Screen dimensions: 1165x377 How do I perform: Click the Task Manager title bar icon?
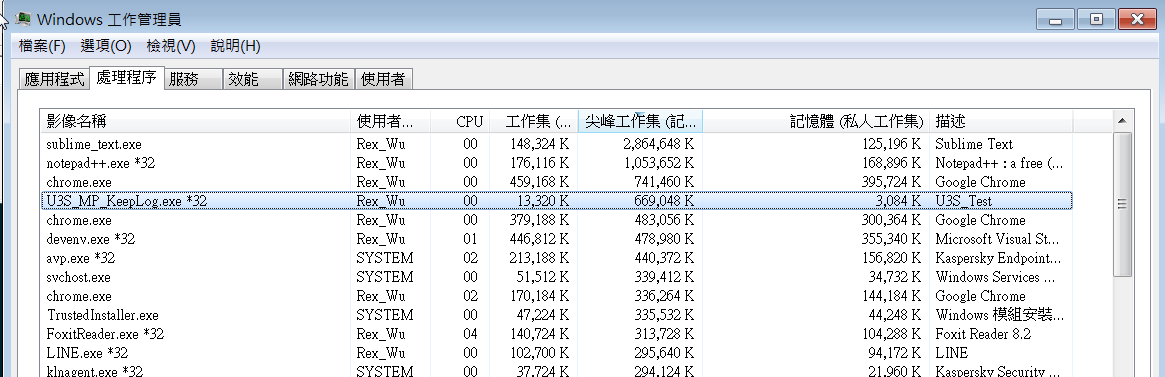pyautogui.click(x=23, y=19)
